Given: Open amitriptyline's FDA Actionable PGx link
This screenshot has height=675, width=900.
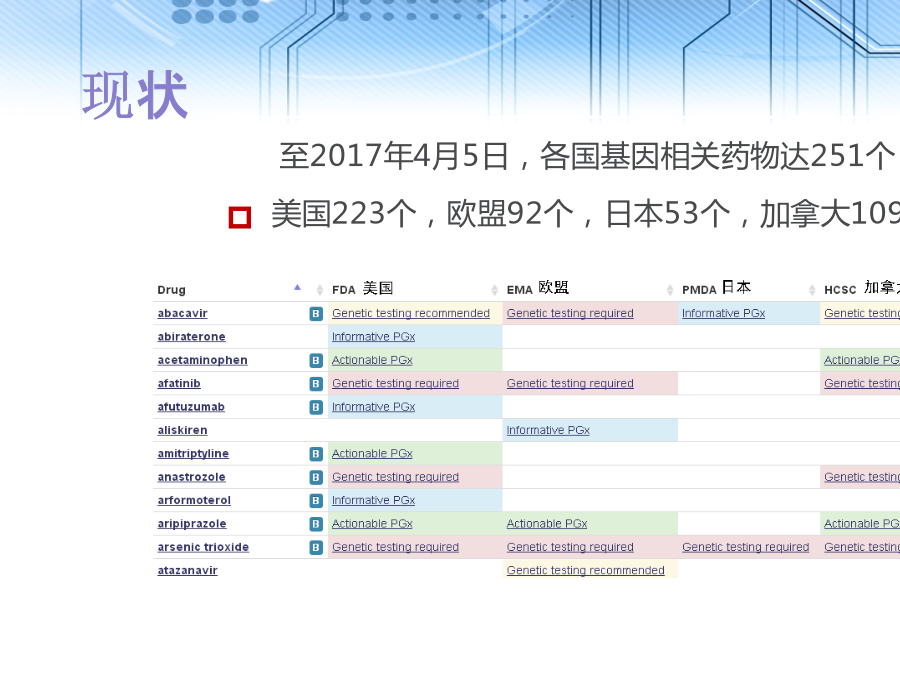Looking at the screenshot, I should 373,454.
